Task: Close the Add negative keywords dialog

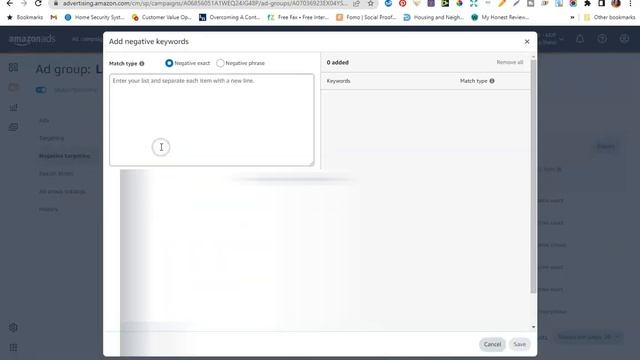Action: [527, 42]
